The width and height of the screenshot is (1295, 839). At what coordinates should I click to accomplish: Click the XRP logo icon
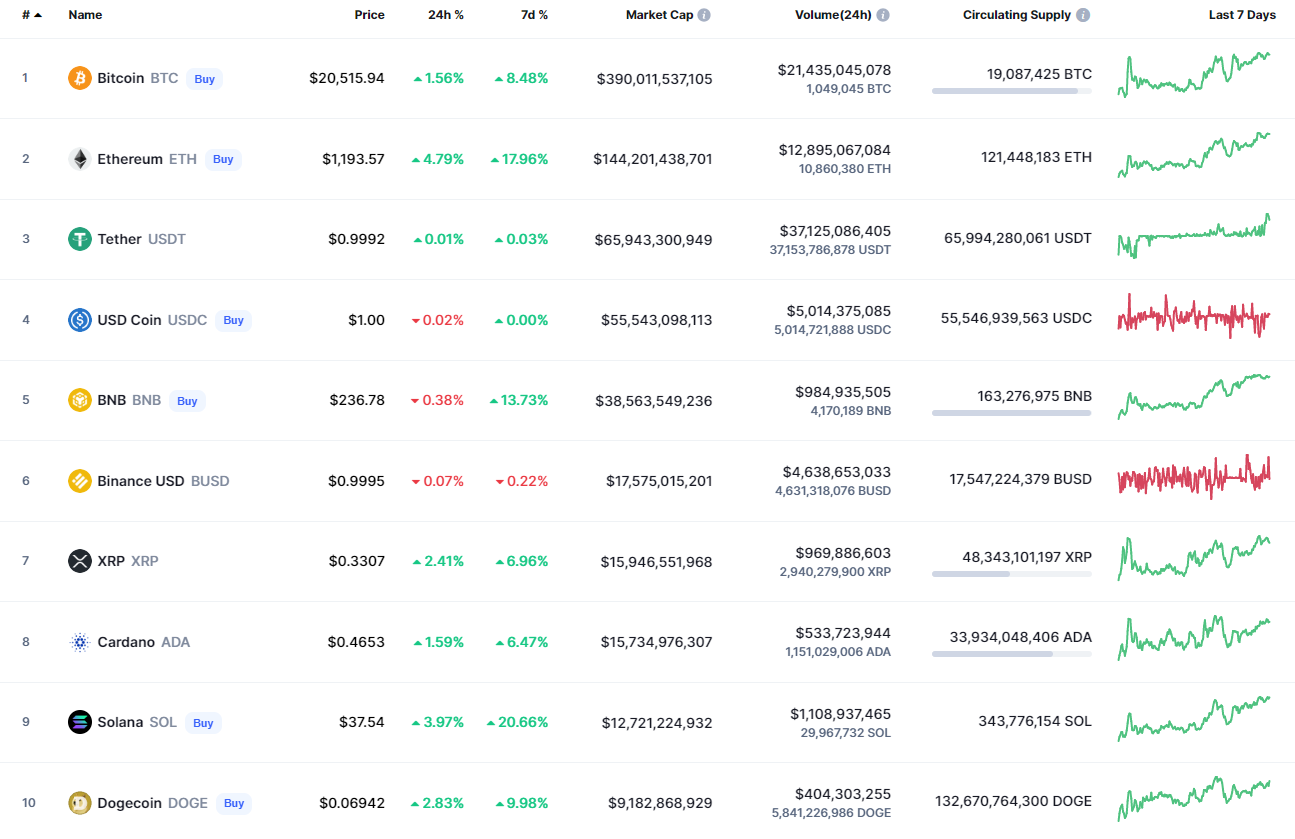coord(80,561)
